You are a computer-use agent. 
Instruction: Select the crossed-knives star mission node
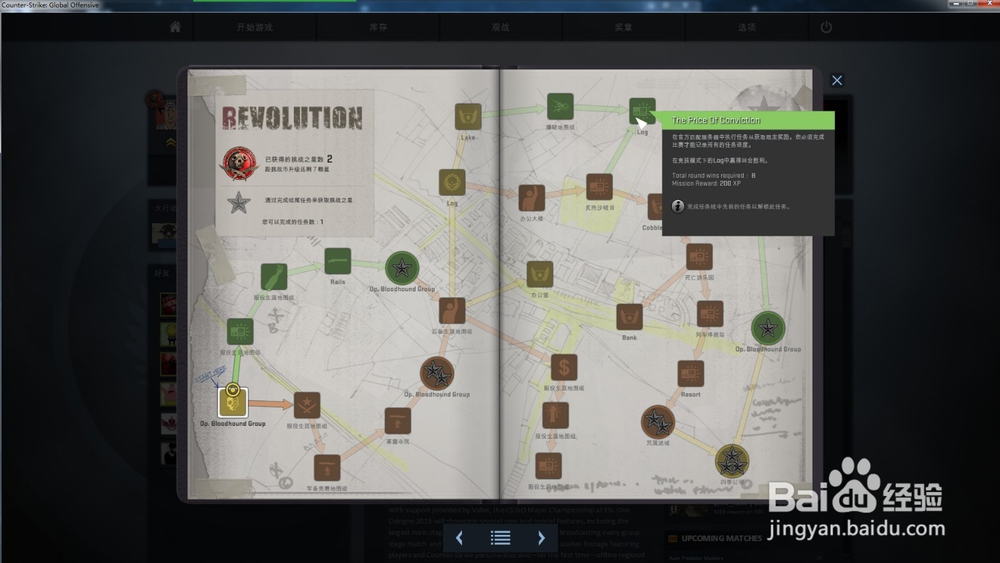click(x=307, y=406)
